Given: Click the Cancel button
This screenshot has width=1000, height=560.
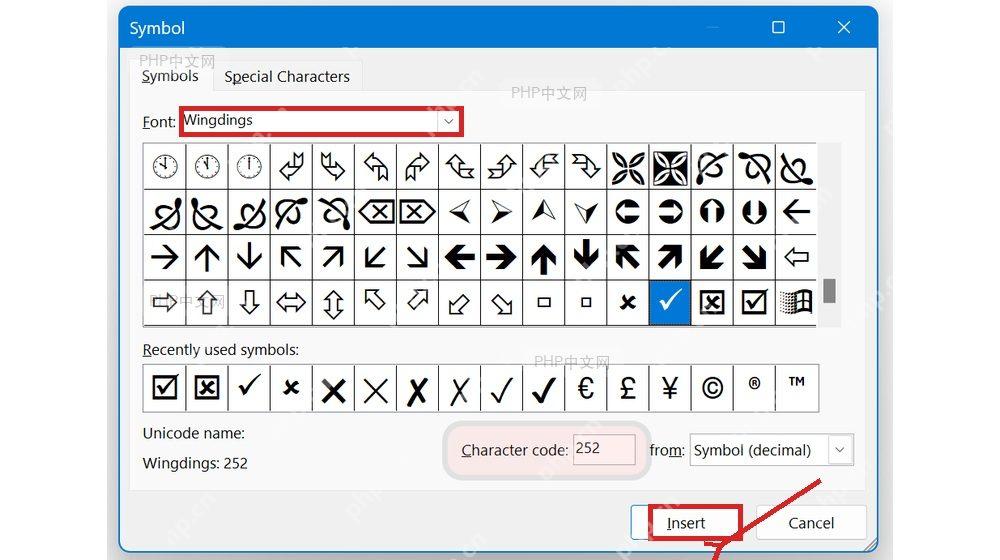Looking at the screenshot, I should tap(811, 523).
